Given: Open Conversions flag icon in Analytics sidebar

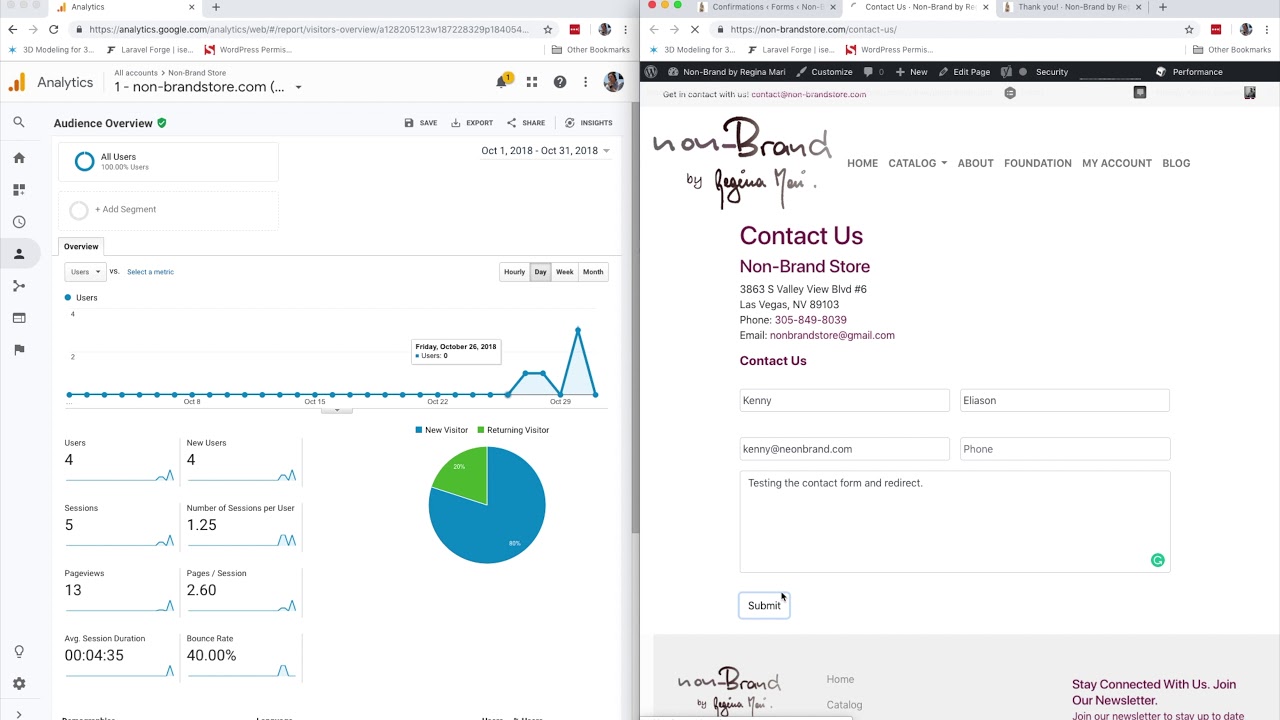Looking at the screenshot, I should click(18, 350).
